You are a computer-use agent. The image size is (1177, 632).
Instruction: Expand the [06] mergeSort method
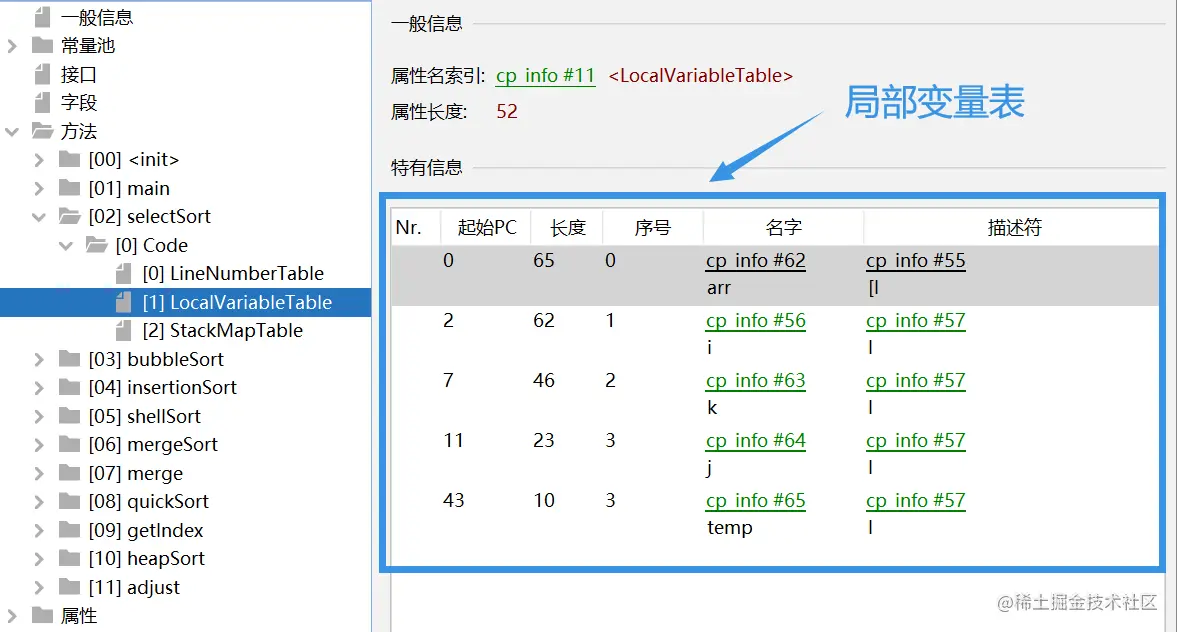[39, 445]
